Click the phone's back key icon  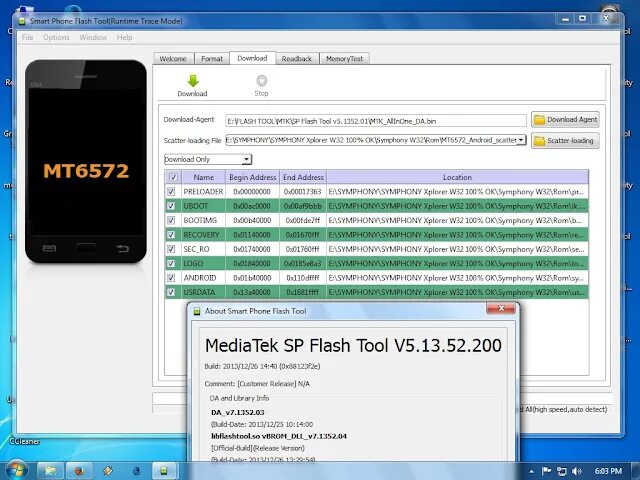(122, 248)
